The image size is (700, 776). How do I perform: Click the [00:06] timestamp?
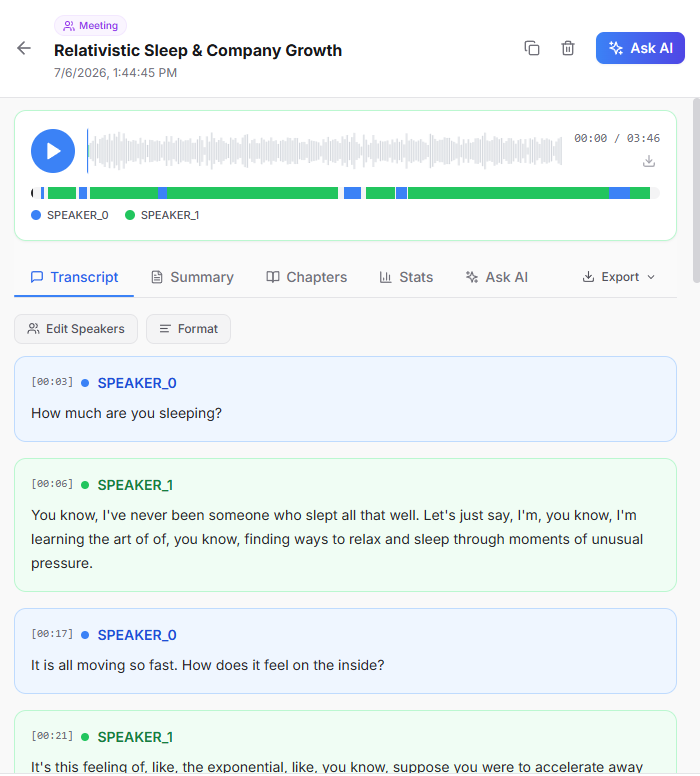[x=52, y=484]
